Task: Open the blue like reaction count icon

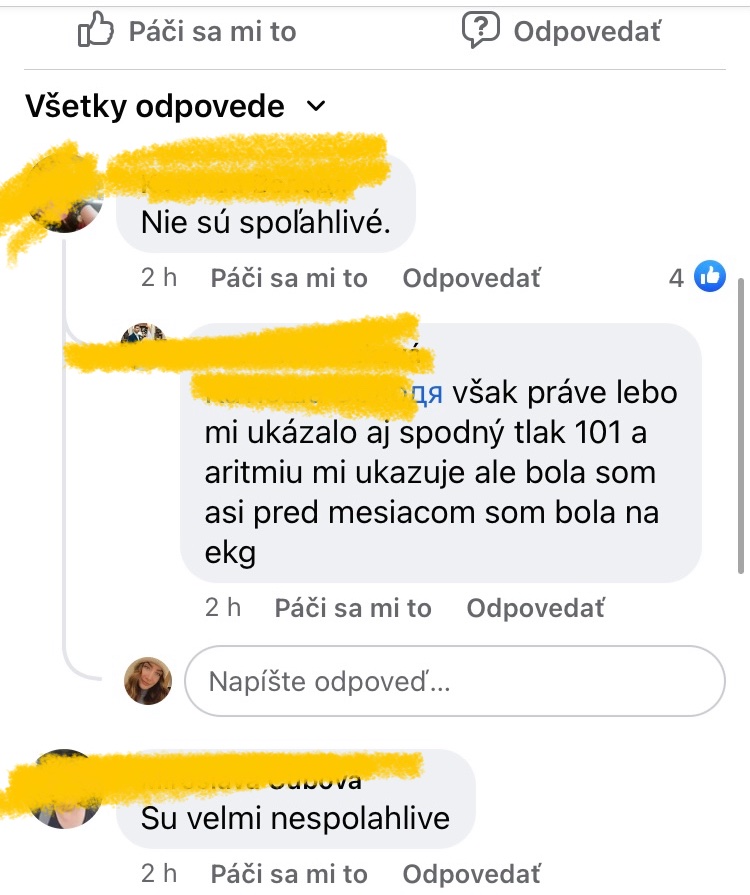Action: tap(709, 276)
